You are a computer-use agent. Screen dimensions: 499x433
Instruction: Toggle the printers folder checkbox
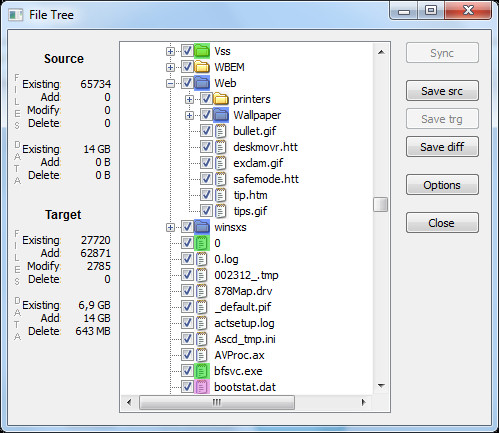coord(206,99)
